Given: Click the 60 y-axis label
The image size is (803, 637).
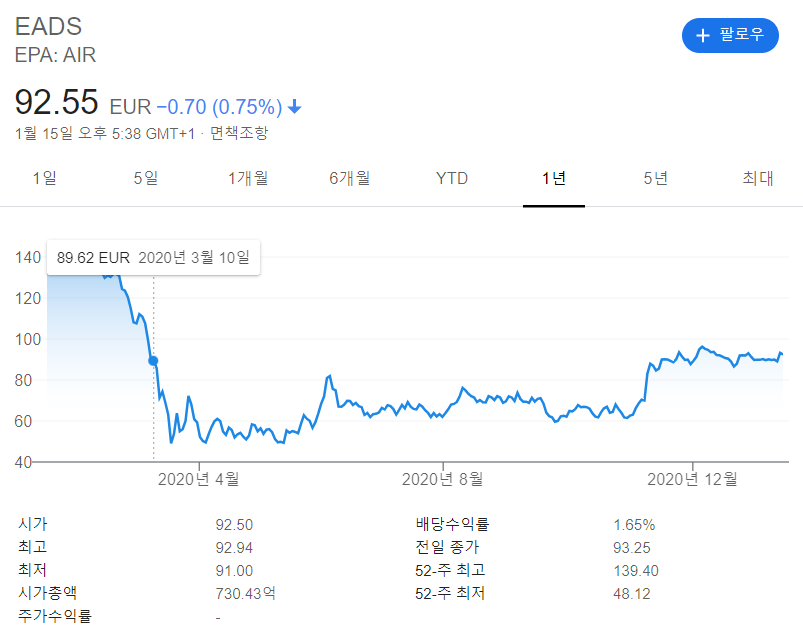Looking at the screenshot, I should tap(23, 421).
